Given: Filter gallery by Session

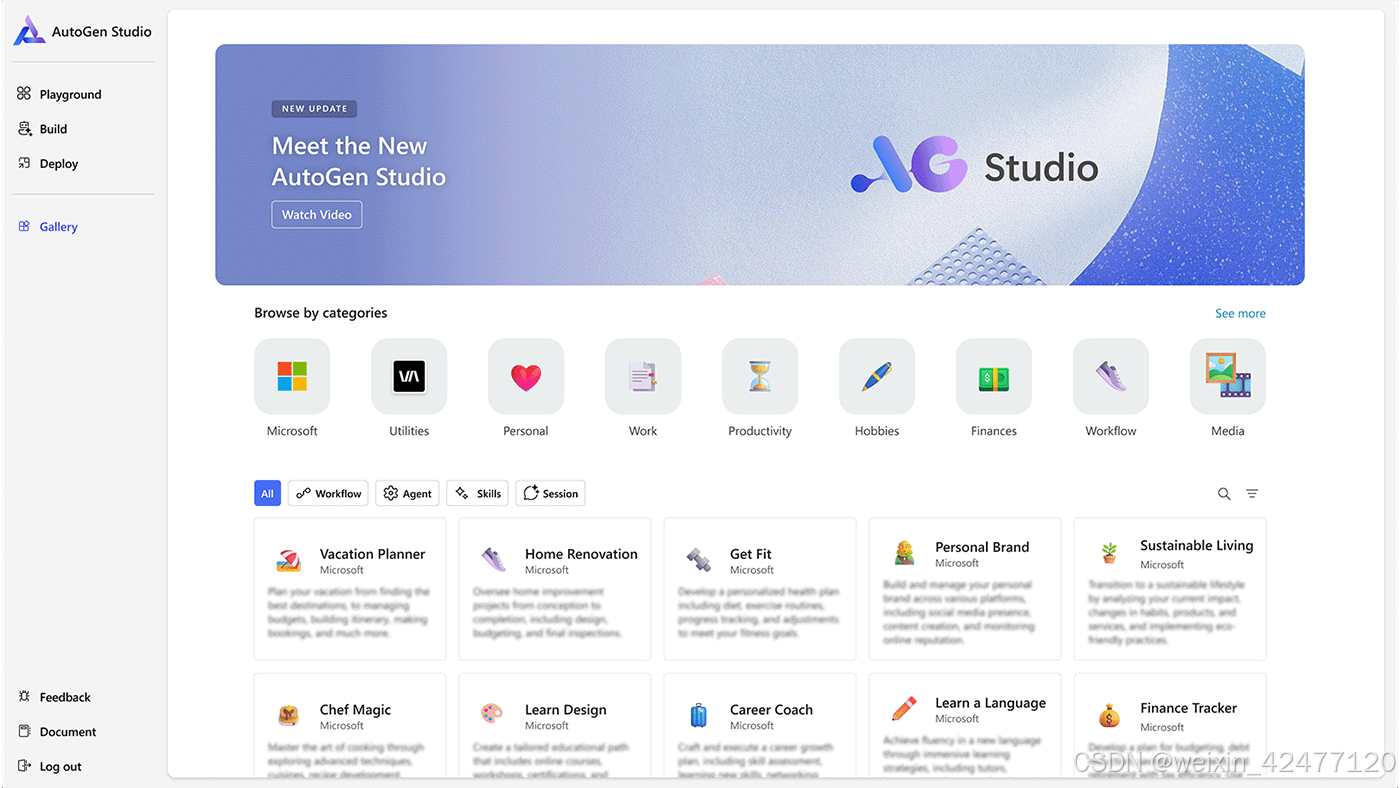Looking at the screenshot, I should click(550, 493).
